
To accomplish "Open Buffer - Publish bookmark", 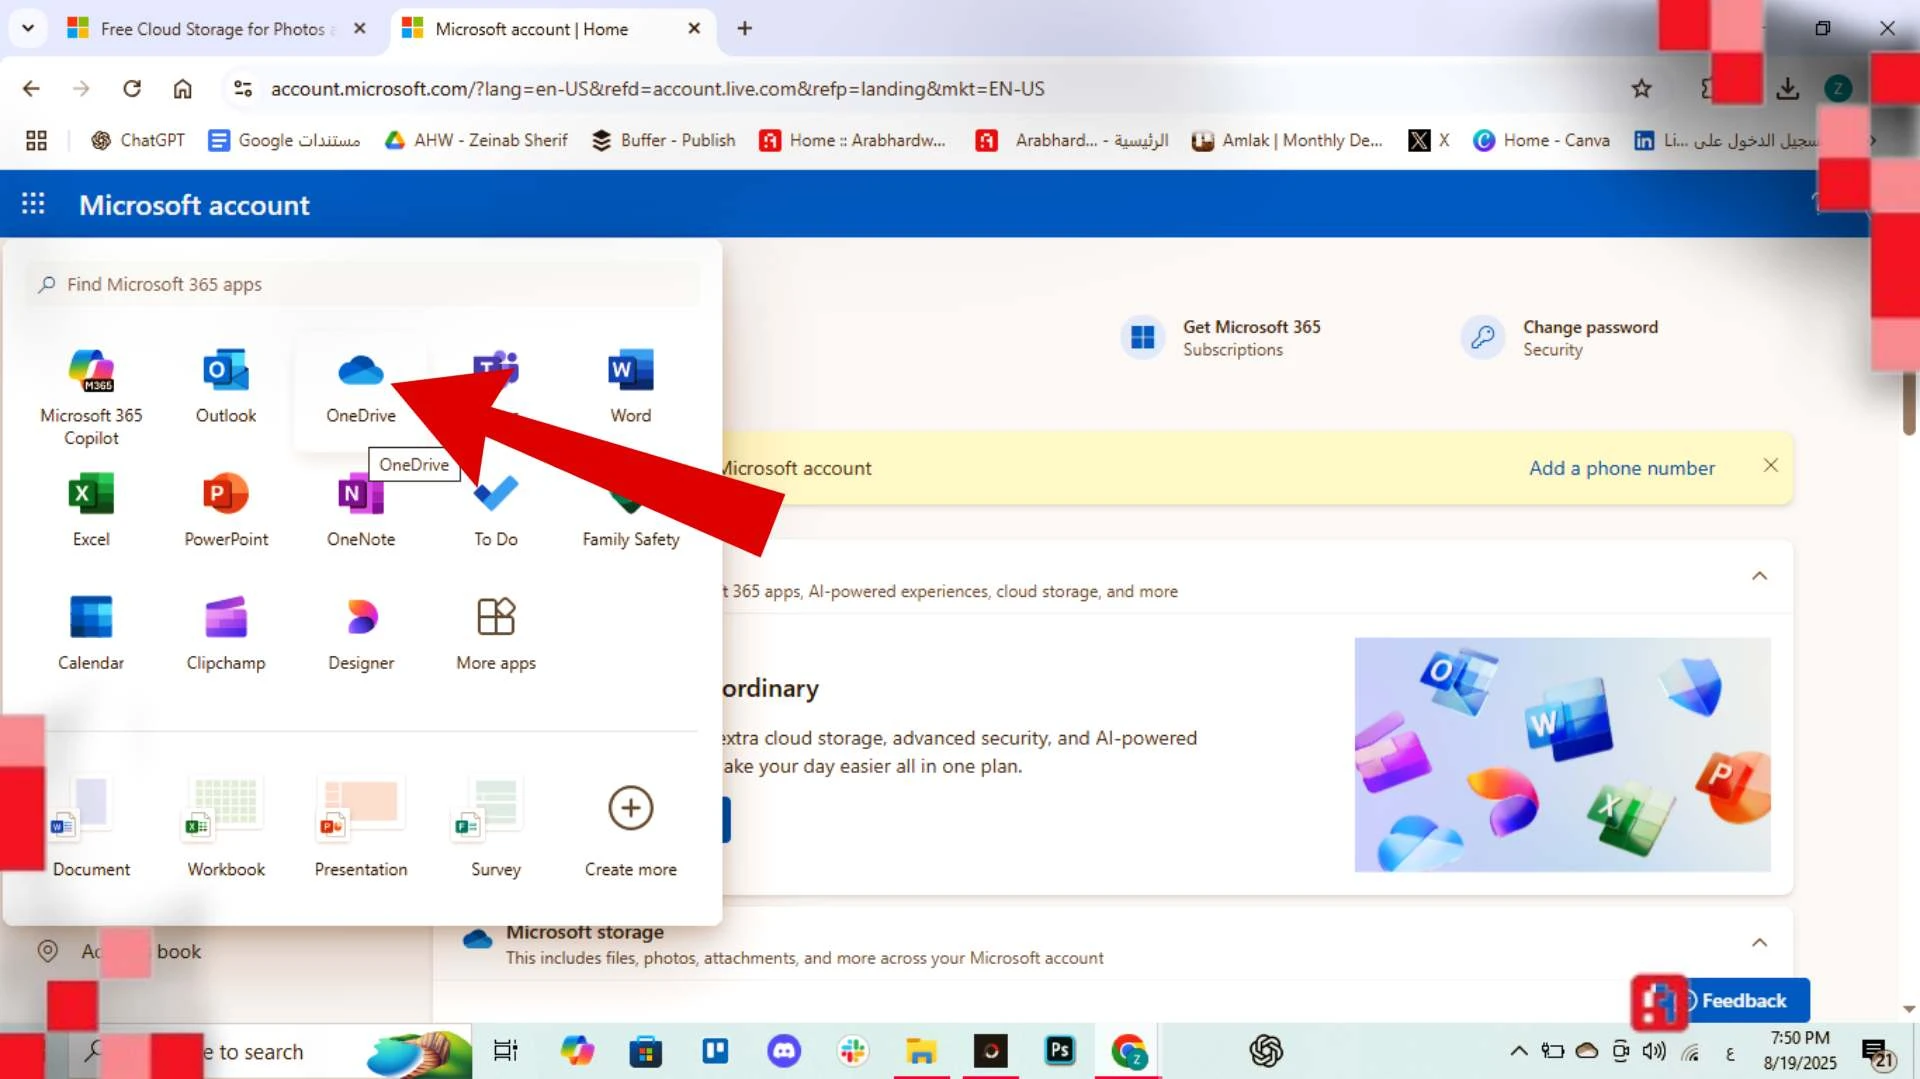I will pyautogui.click(x=664, y=141).
